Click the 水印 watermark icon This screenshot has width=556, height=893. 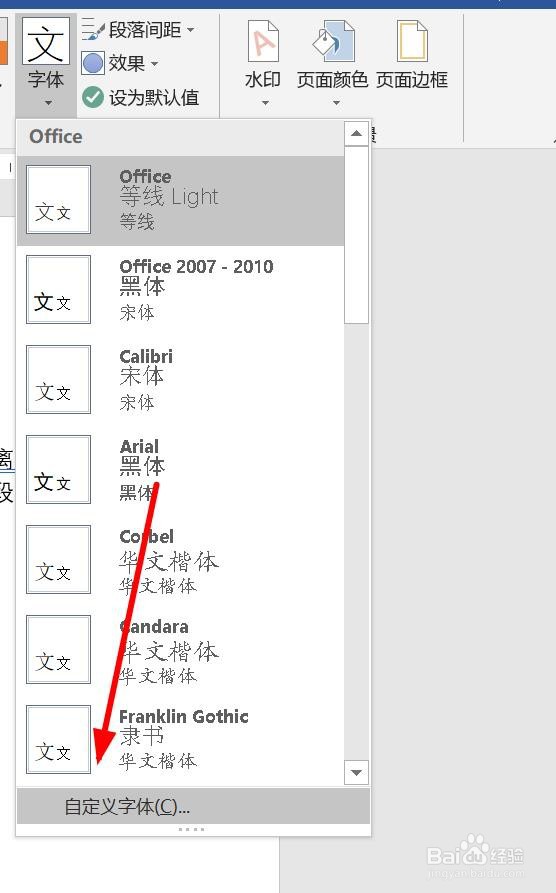click(263, 41)
